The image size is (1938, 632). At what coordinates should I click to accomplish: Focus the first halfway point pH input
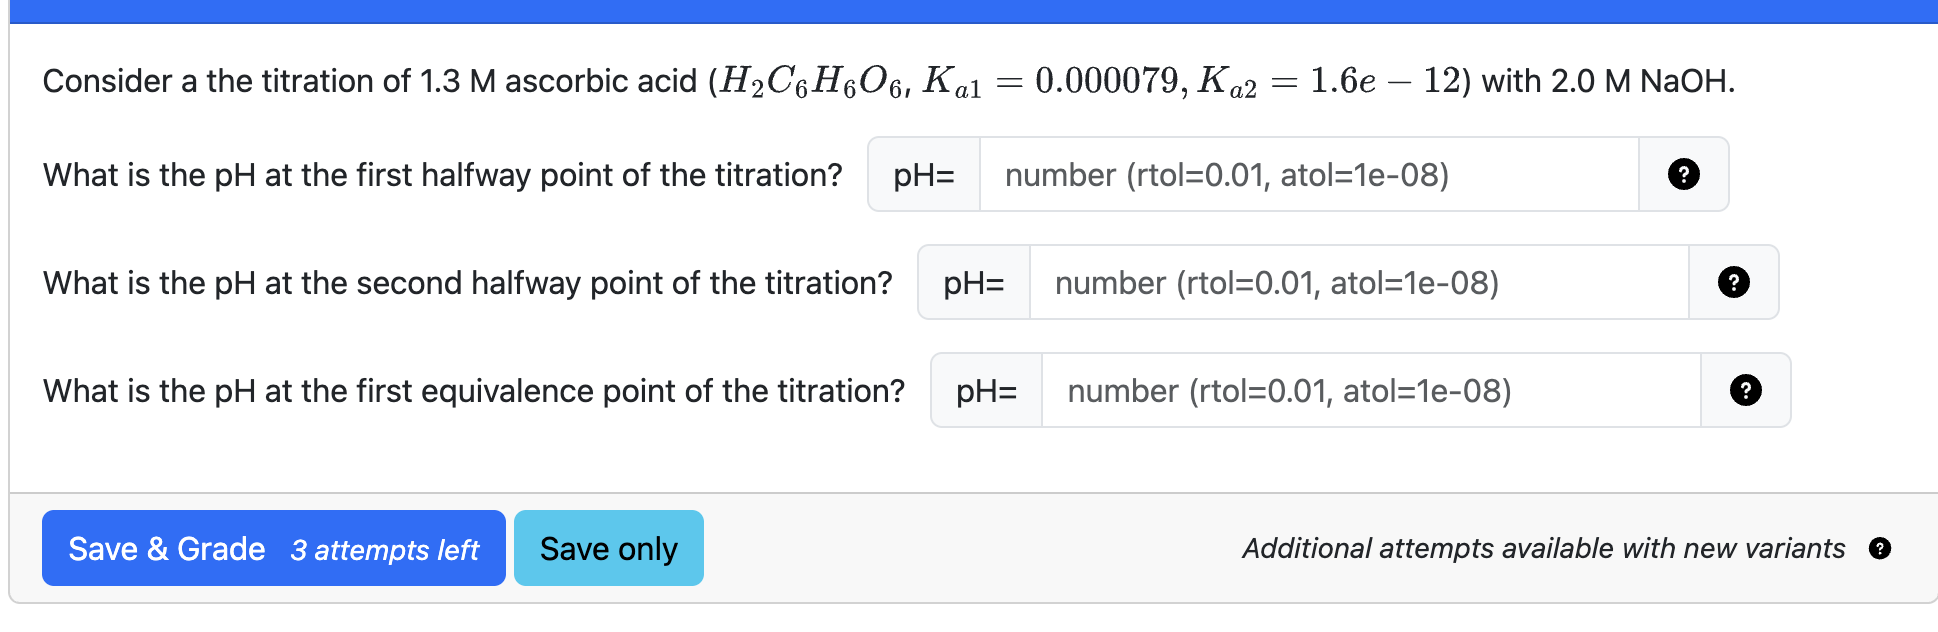pos(1308,174)
